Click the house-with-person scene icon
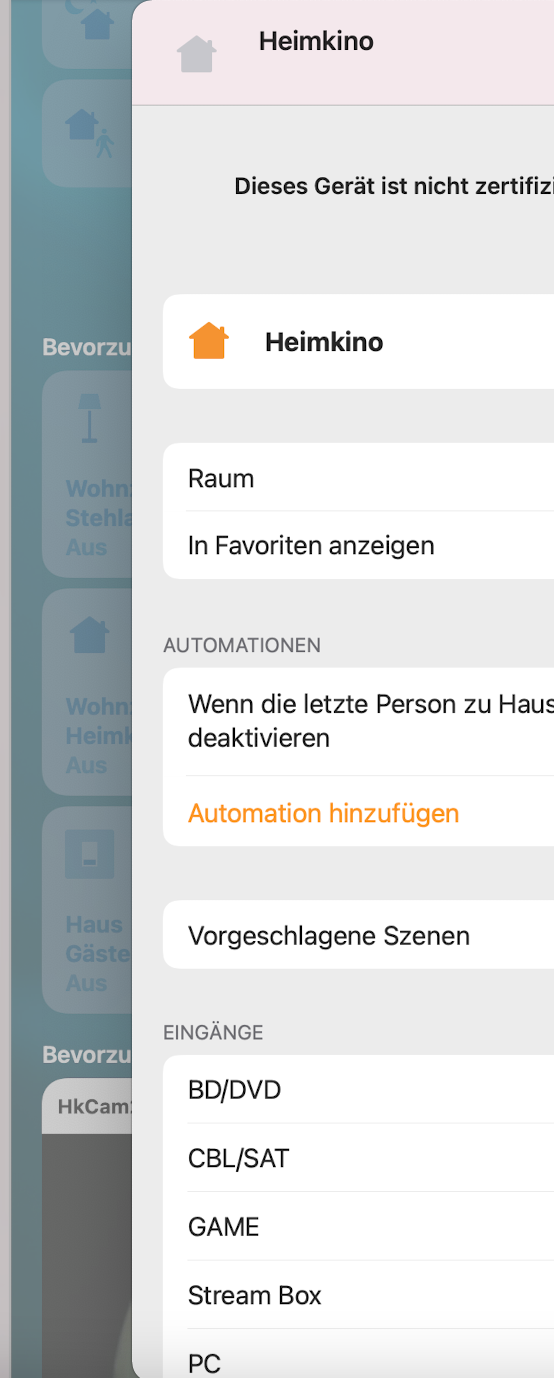 (x=89, y=133)
